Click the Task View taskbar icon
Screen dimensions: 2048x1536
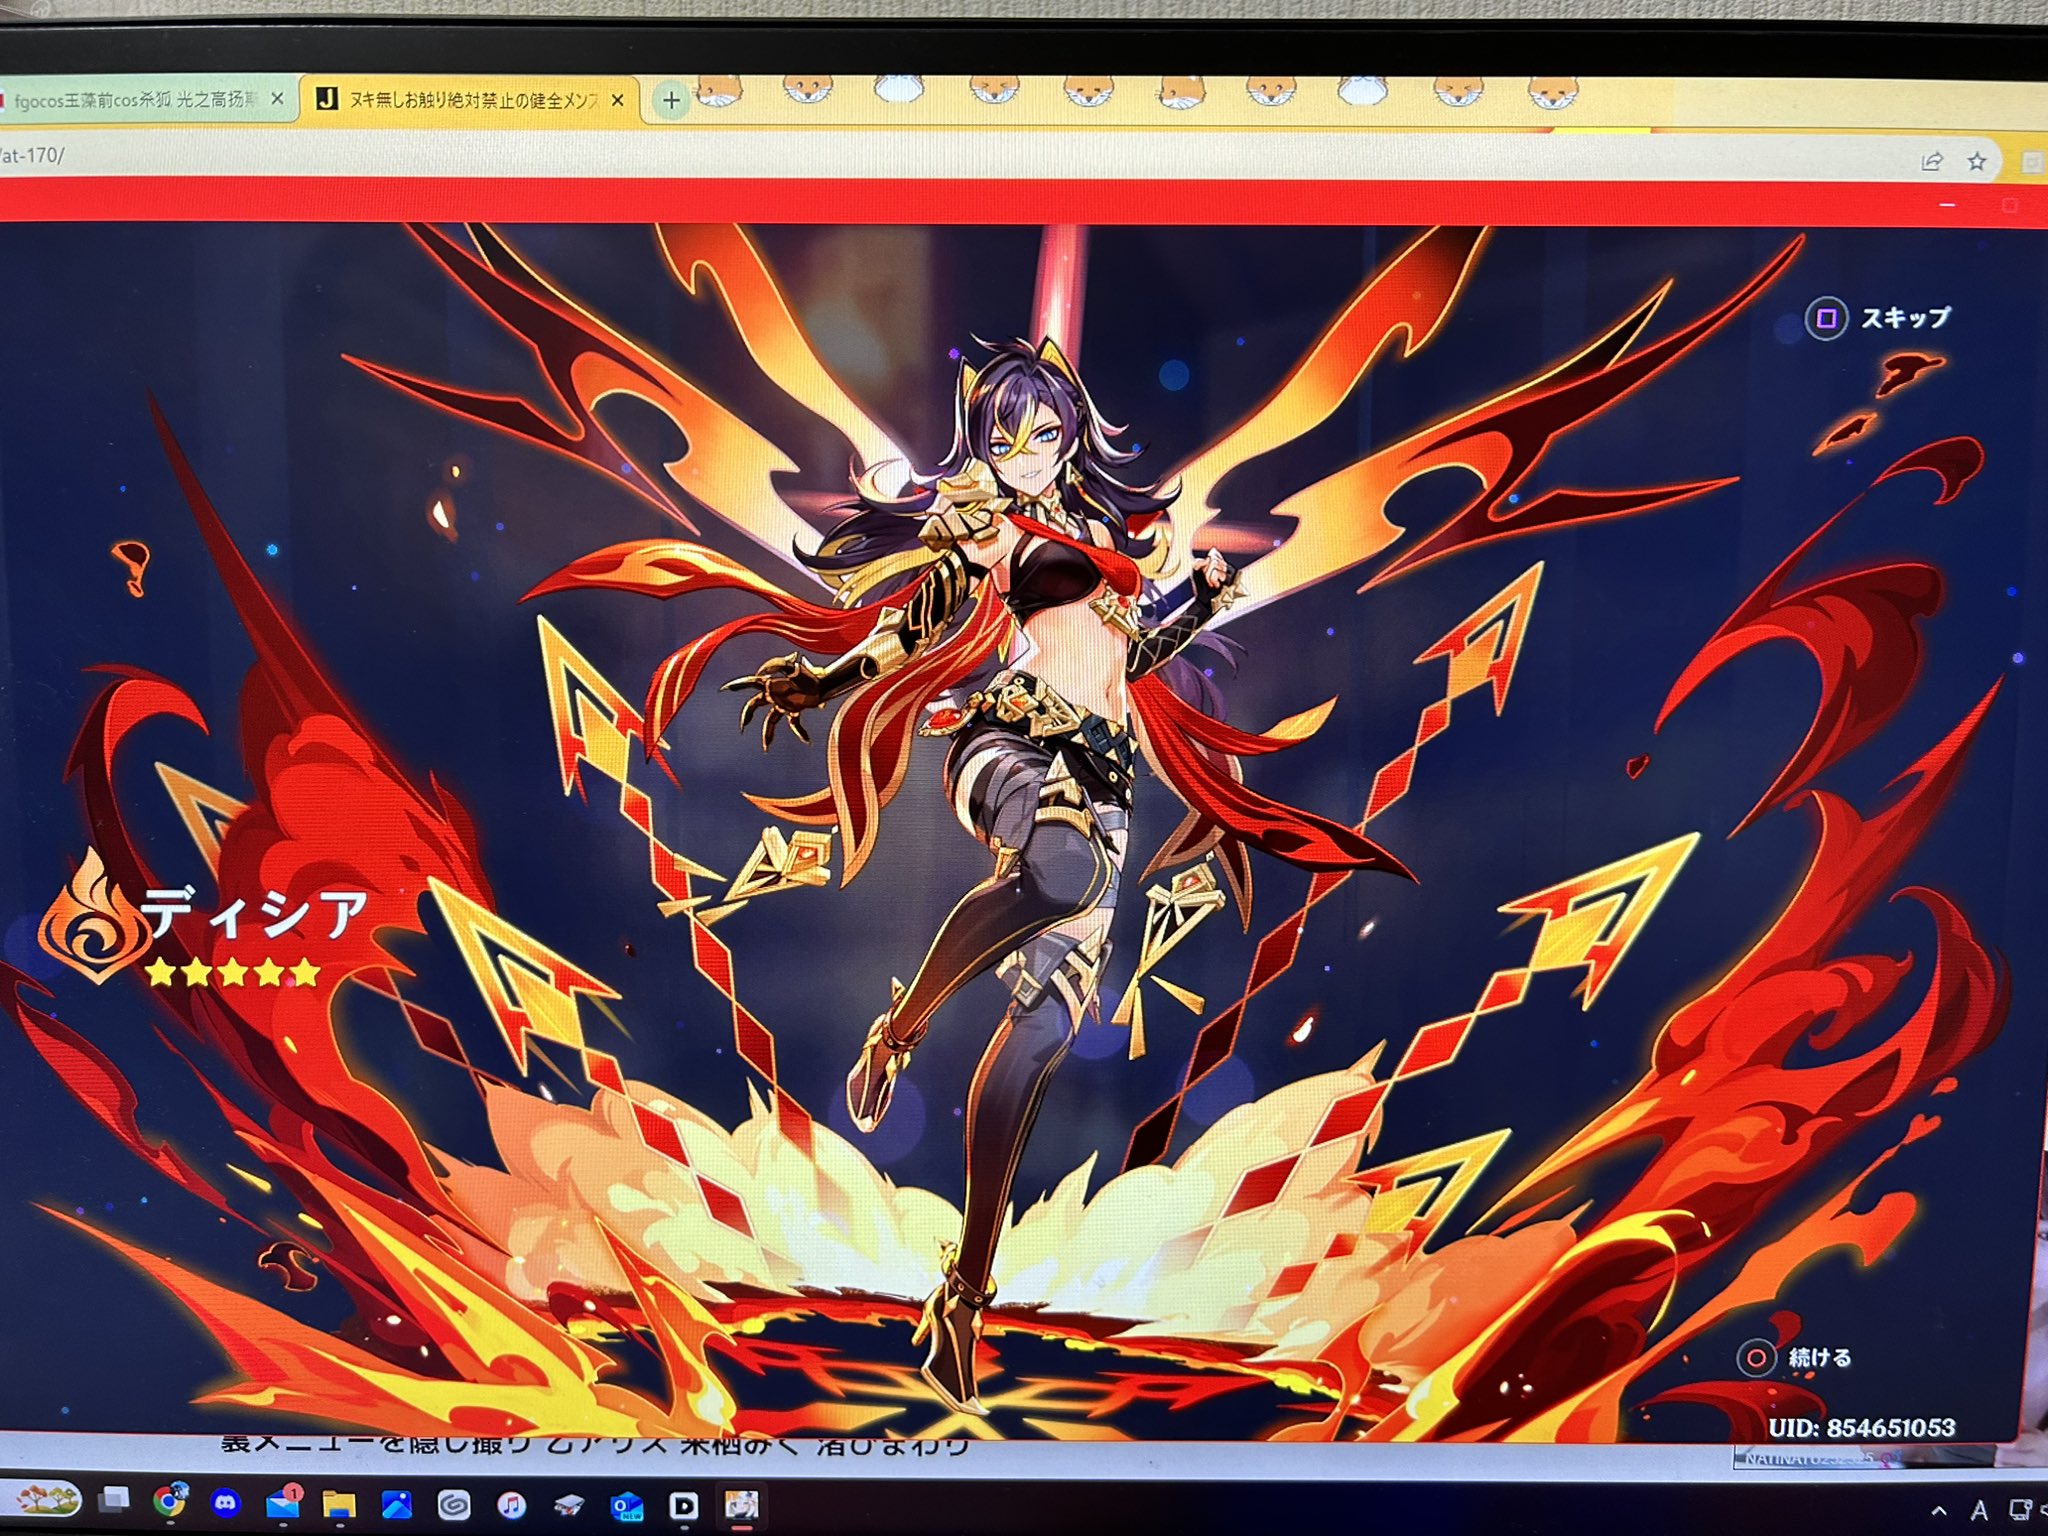coord(114,1499)
